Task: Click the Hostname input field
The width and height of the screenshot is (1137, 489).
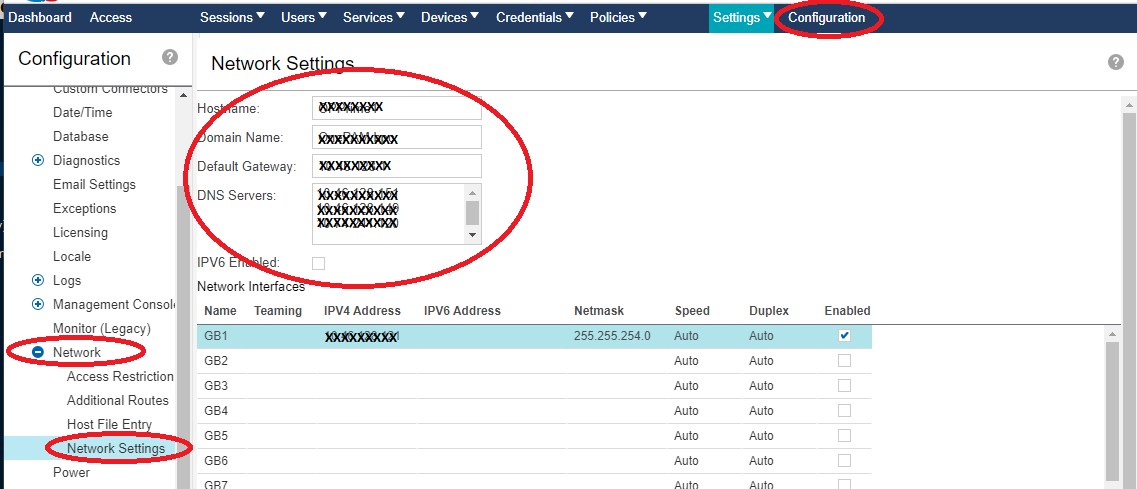Action: click(x=396, y=107)
